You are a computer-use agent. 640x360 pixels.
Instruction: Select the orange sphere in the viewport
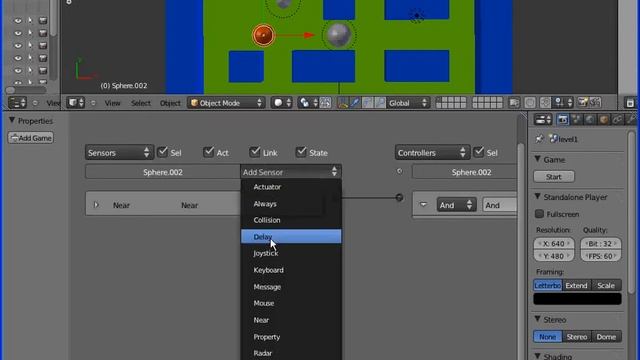(263, 35)
